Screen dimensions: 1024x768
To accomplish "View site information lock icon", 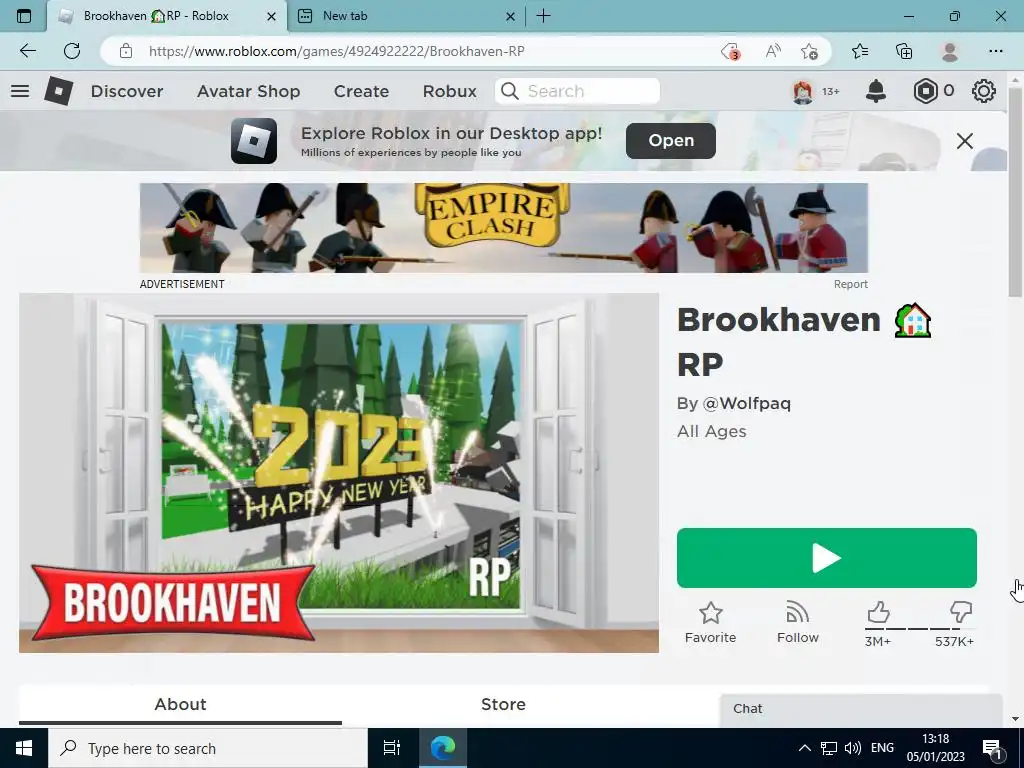I will pos(126,51).
